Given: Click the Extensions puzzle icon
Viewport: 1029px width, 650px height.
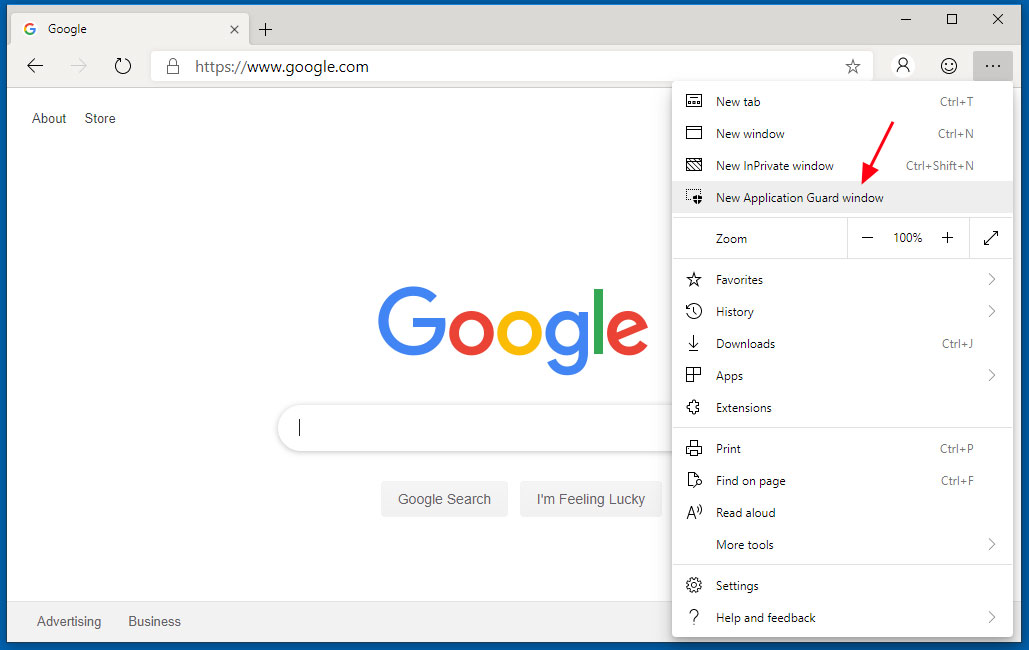Looking at the screenshot, I should pyautogui.click(x=693, y=407).
